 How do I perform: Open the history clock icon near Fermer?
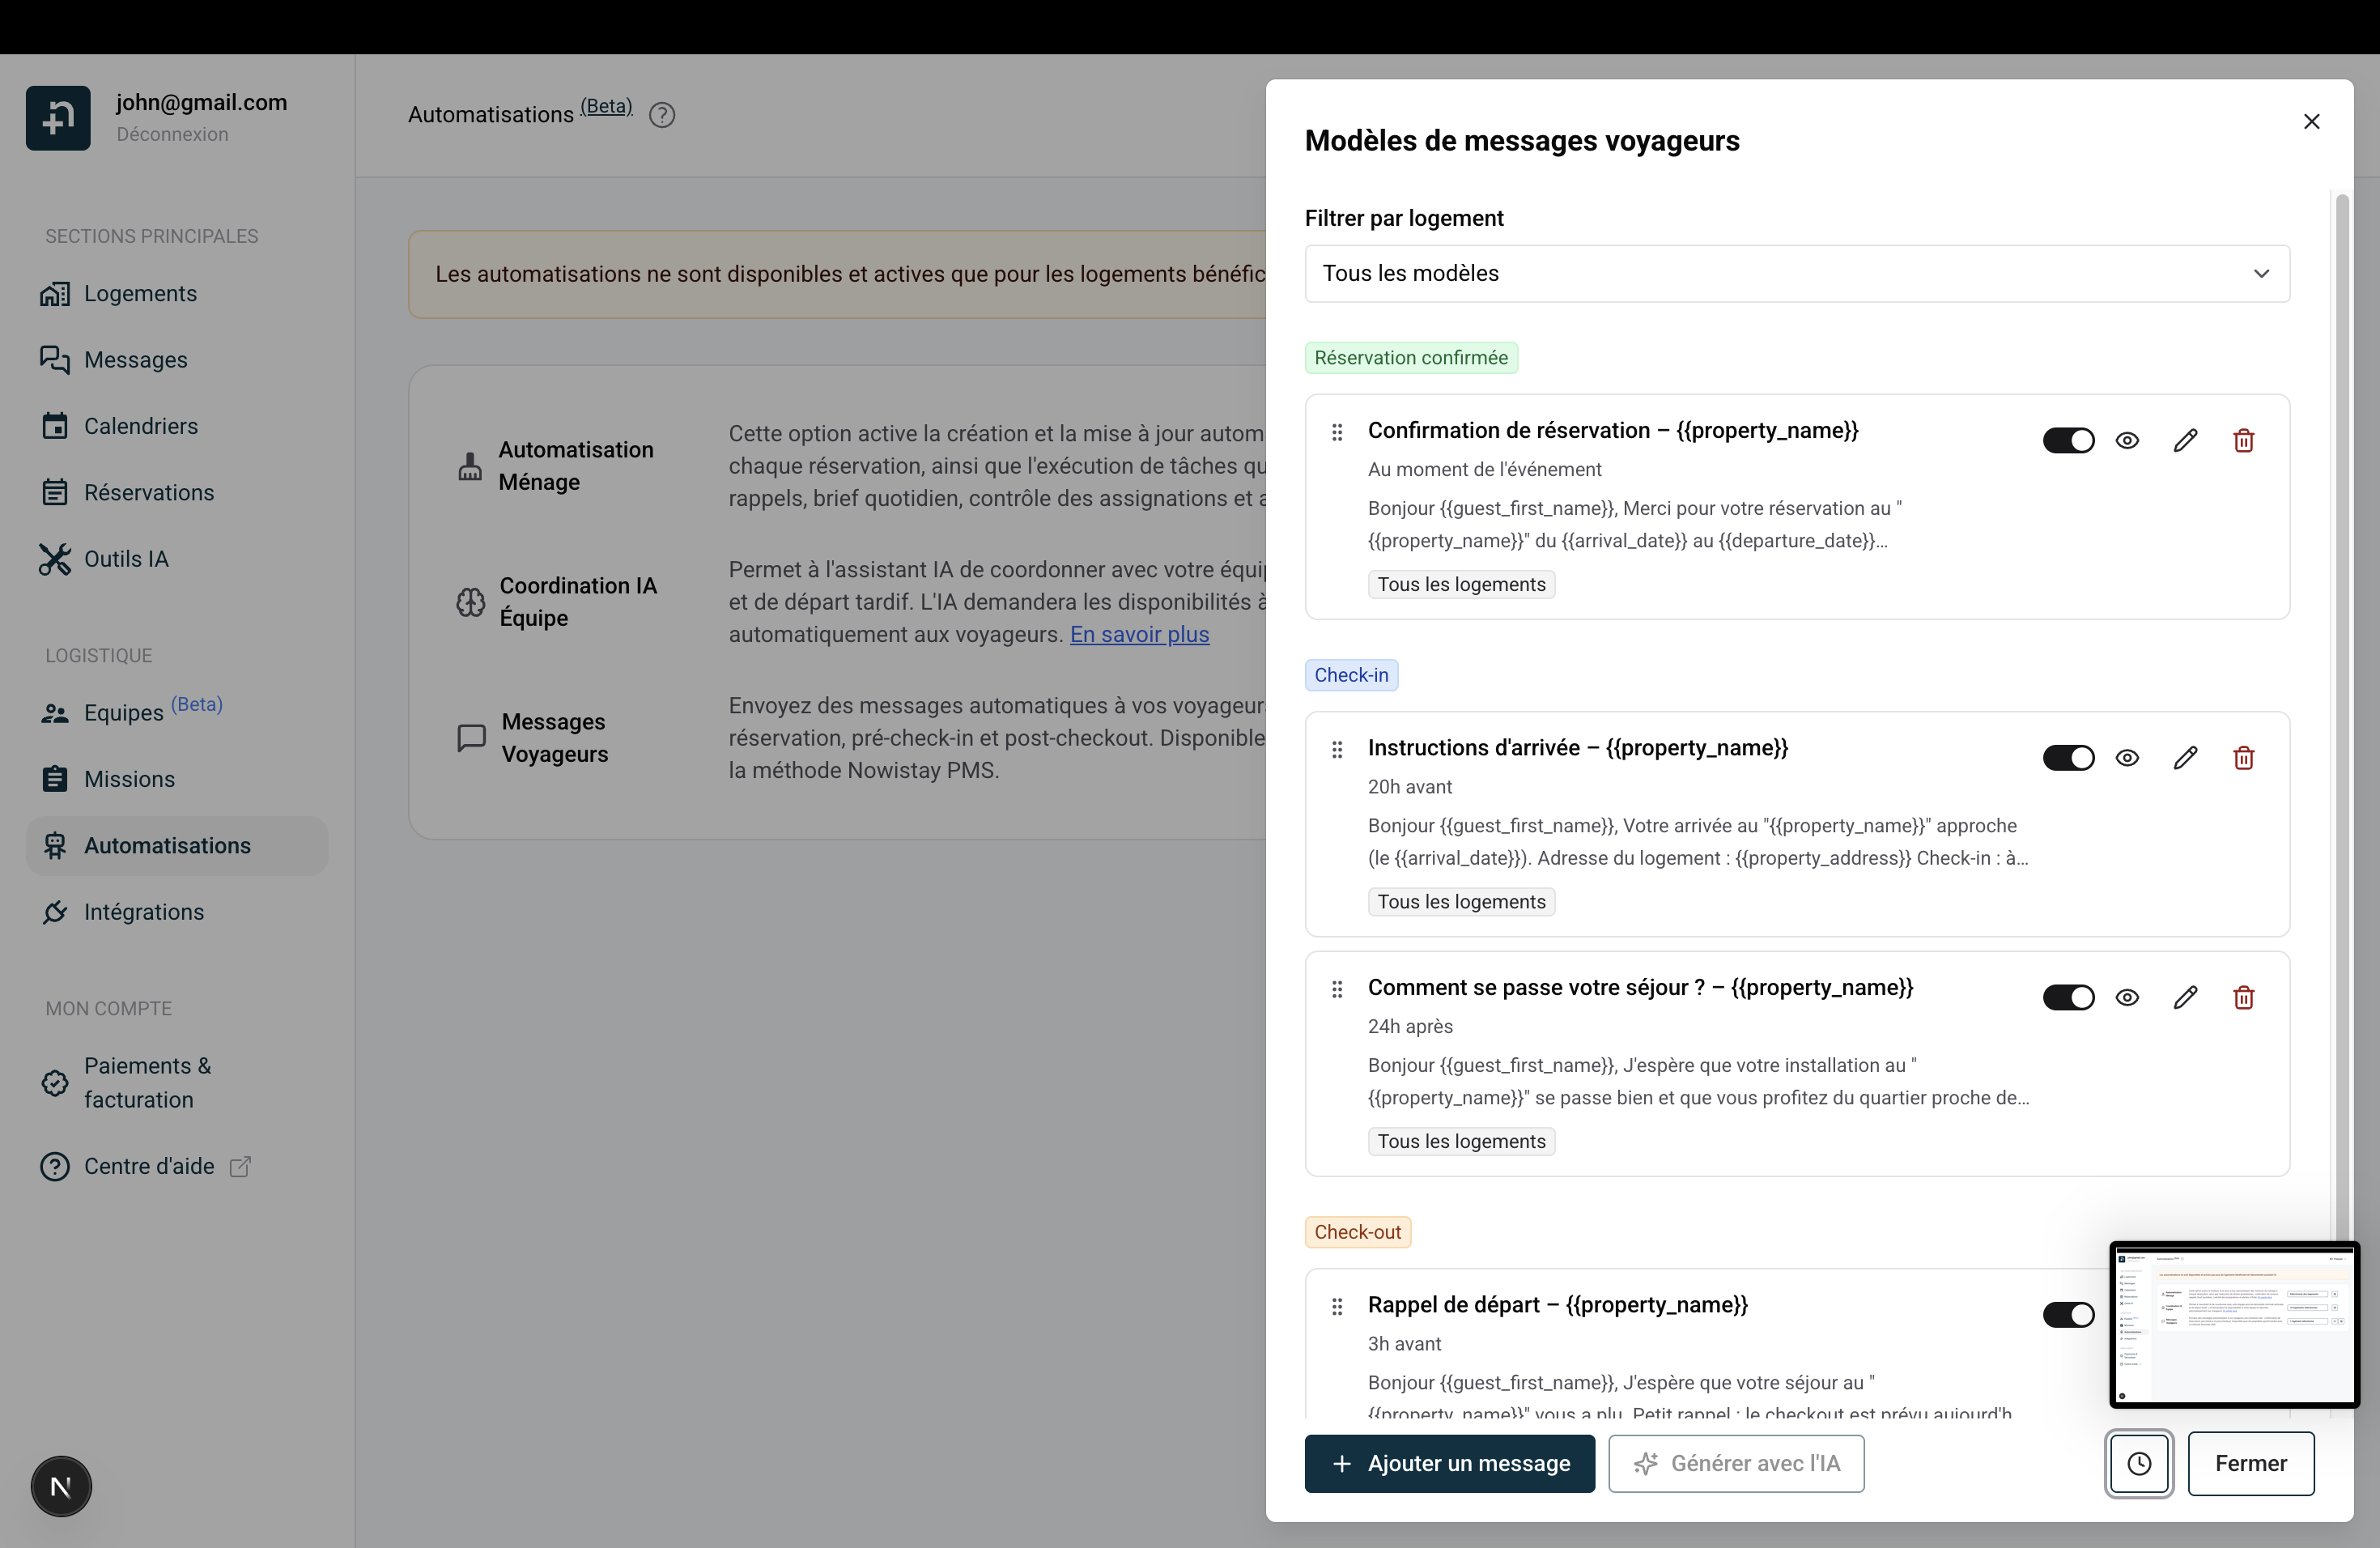pos(2139,1463)
